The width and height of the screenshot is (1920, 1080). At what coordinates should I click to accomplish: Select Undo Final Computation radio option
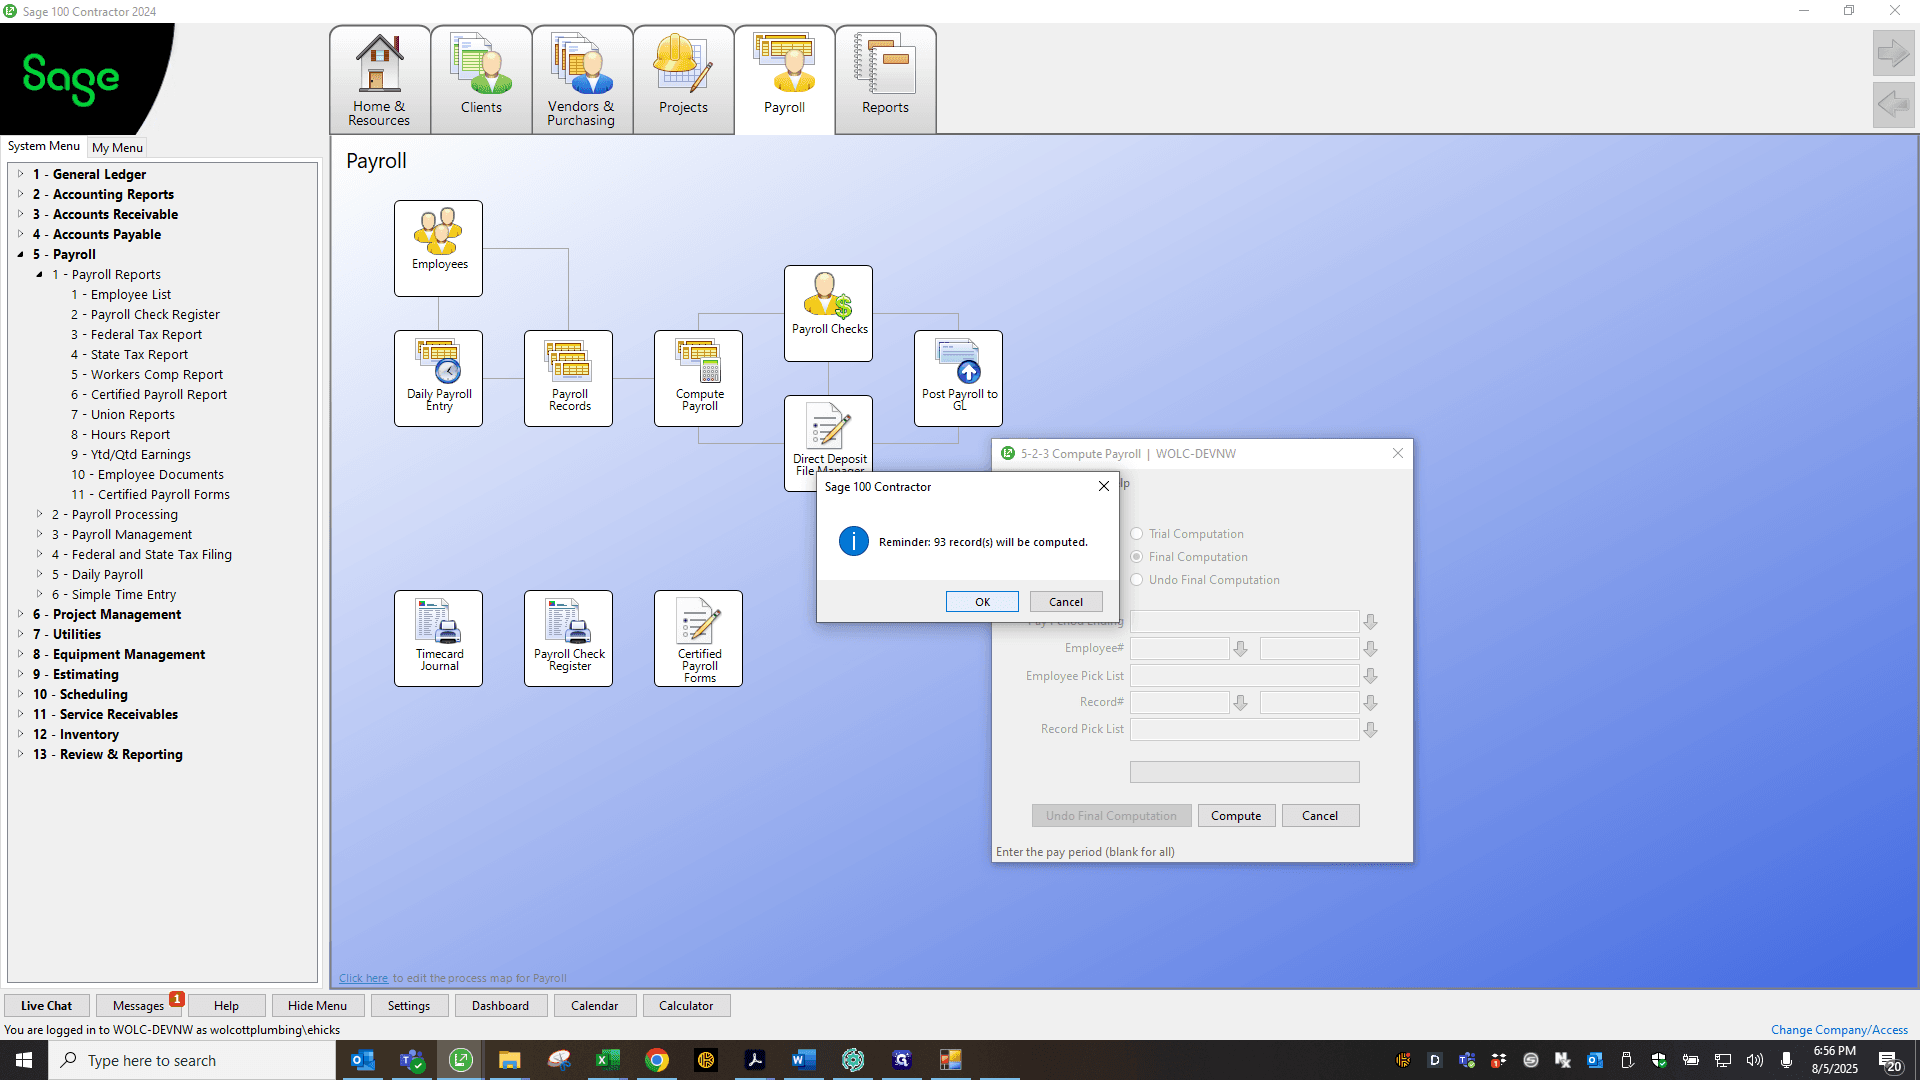[1137, 580]
